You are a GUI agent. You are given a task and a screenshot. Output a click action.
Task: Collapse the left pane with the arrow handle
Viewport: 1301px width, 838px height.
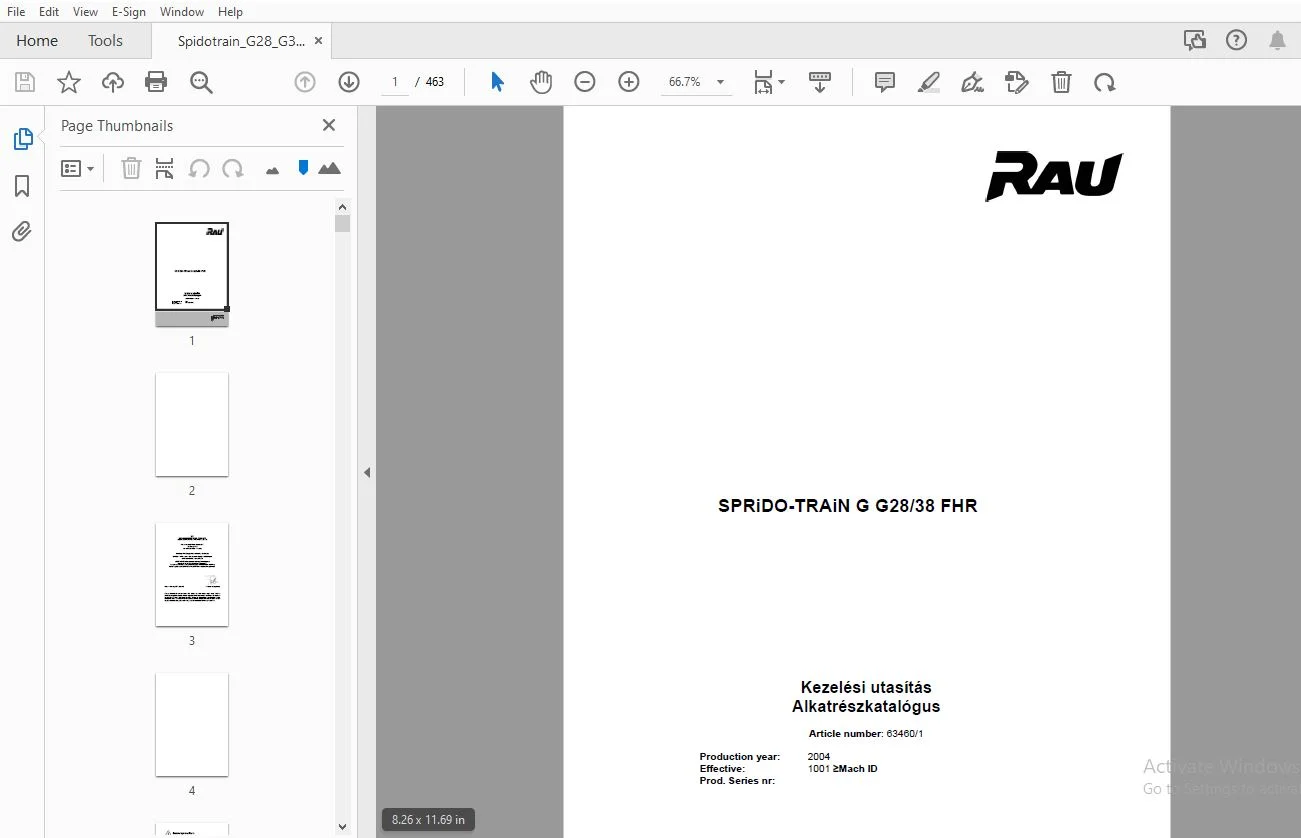click(x=367, y=472)
